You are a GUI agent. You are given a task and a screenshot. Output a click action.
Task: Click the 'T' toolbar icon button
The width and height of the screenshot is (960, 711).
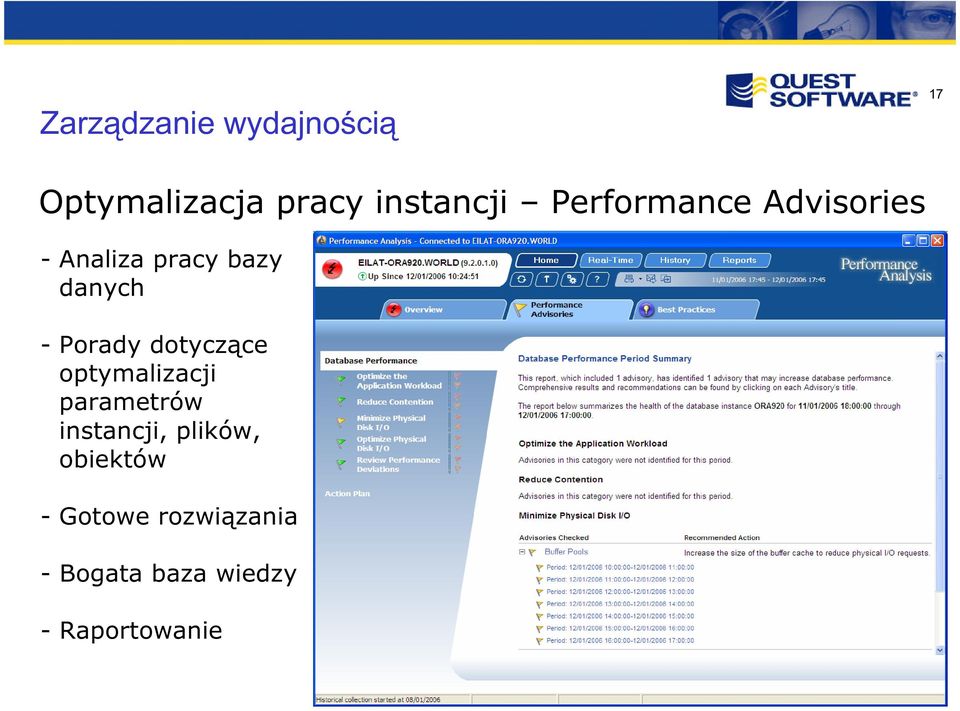tap(547, 279)
